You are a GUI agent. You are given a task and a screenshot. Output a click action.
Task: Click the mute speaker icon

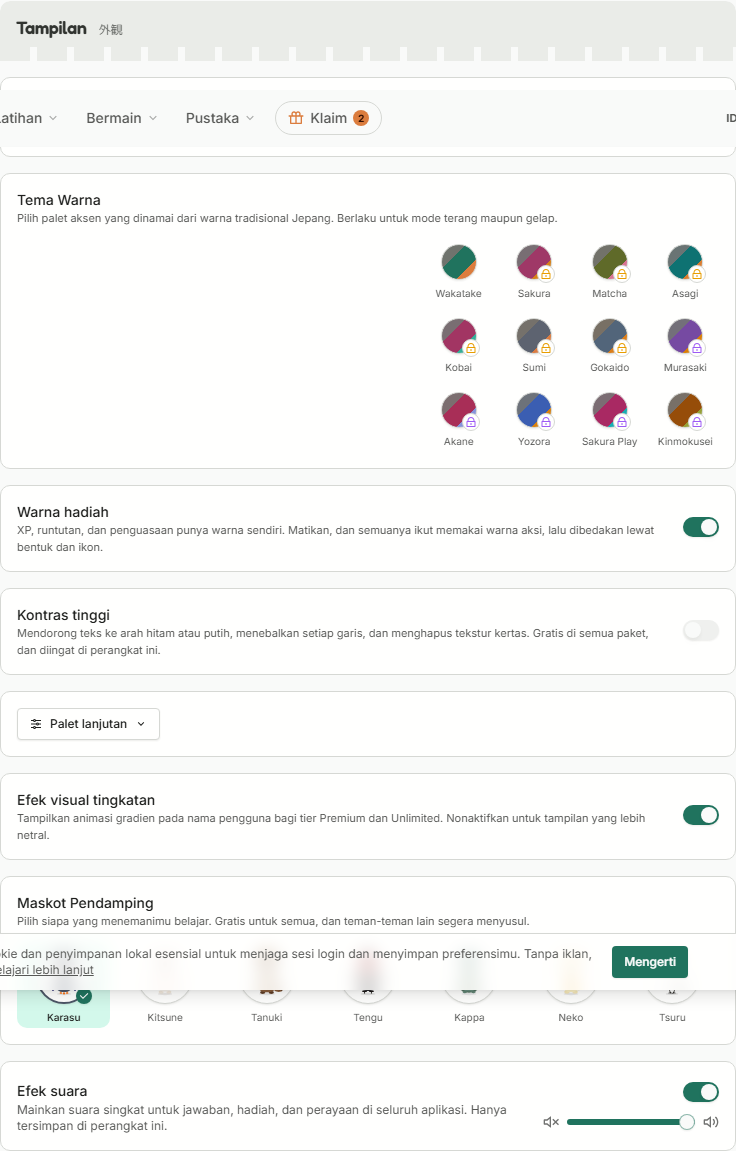pos(551,1122)
